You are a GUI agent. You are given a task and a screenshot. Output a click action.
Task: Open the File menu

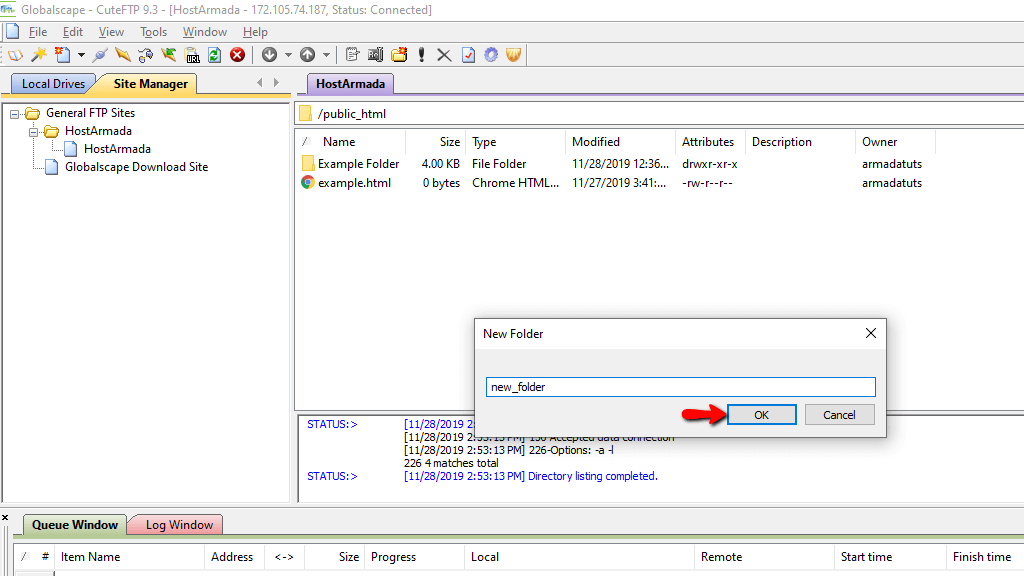(38, 32)
